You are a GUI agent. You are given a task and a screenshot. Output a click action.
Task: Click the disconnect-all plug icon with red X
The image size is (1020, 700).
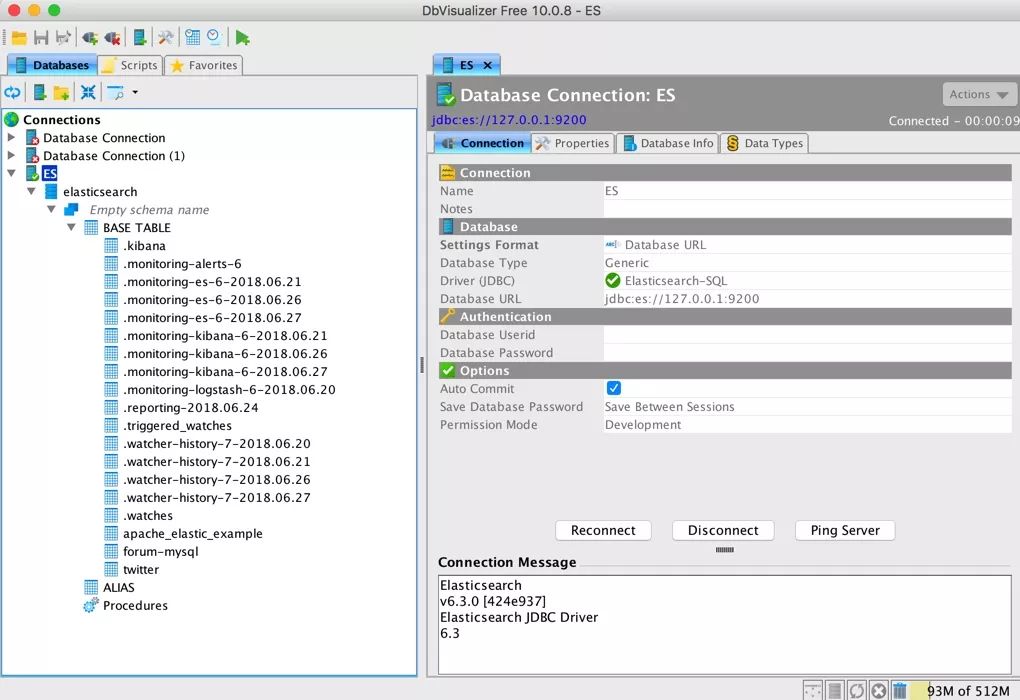[113, 38]
